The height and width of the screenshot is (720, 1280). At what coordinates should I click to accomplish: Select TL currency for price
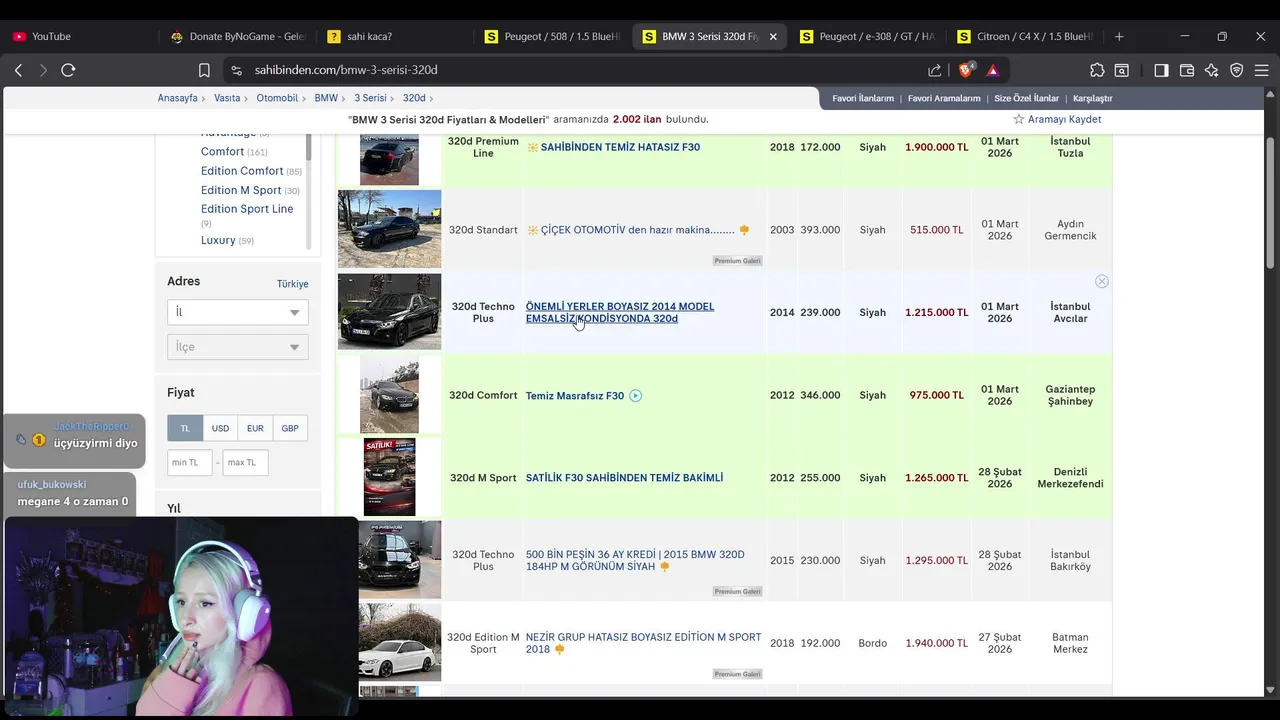coord(185,428)
